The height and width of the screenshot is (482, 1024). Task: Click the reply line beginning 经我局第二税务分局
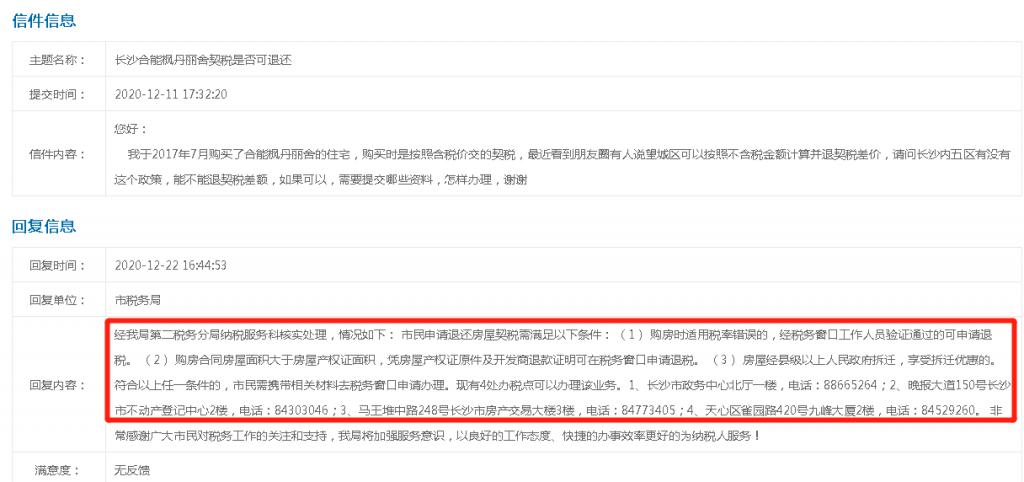(553, 335)
